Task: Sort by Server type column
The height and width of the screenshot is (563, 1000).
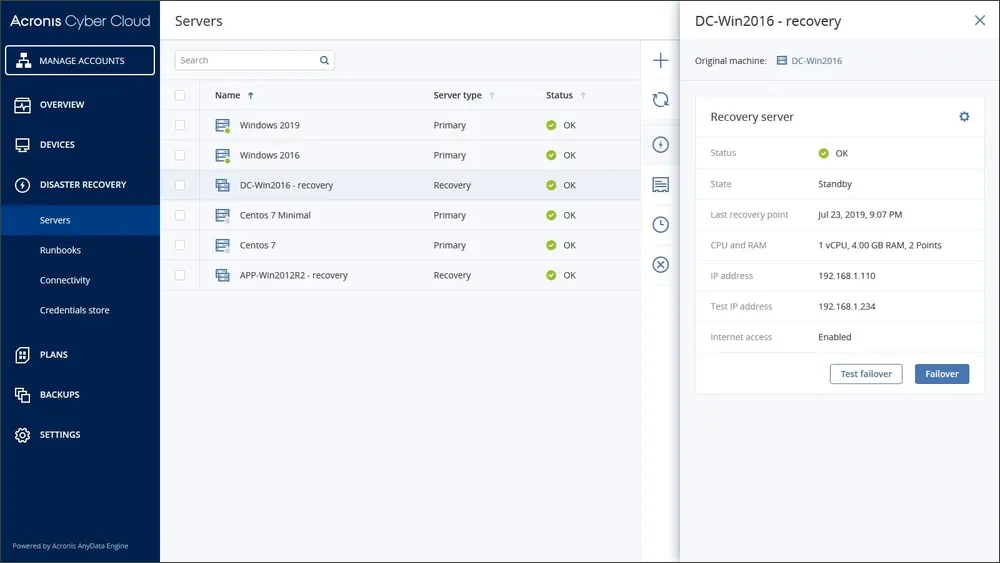Action: pos(457,96)
